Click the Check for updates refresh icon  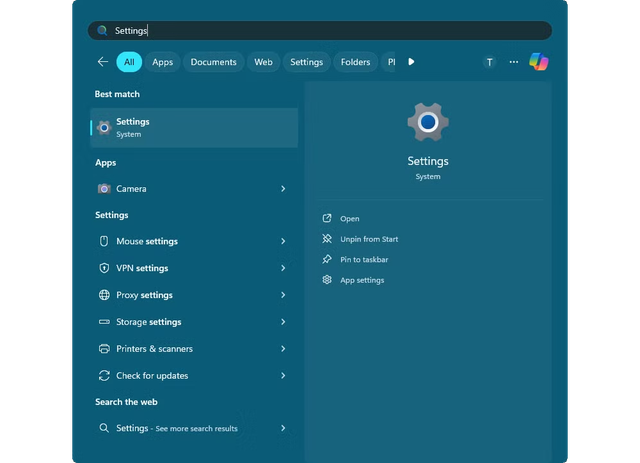(x=104, y=376)
